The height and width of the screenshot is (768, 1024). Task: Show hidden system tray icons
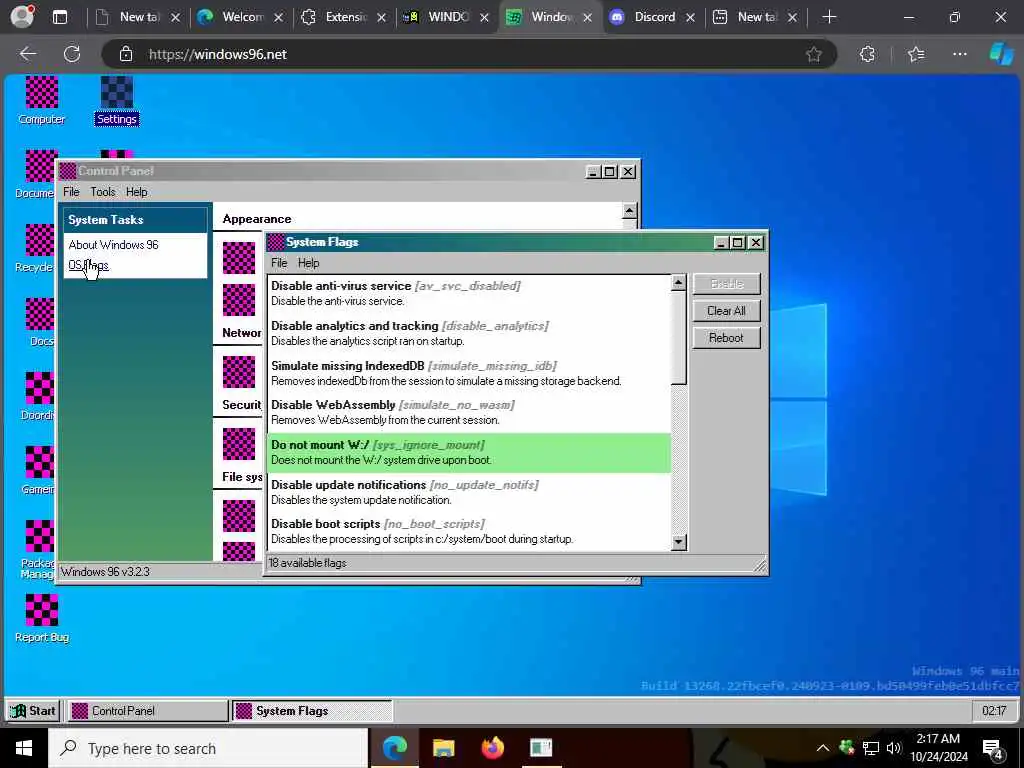(823, 748)
